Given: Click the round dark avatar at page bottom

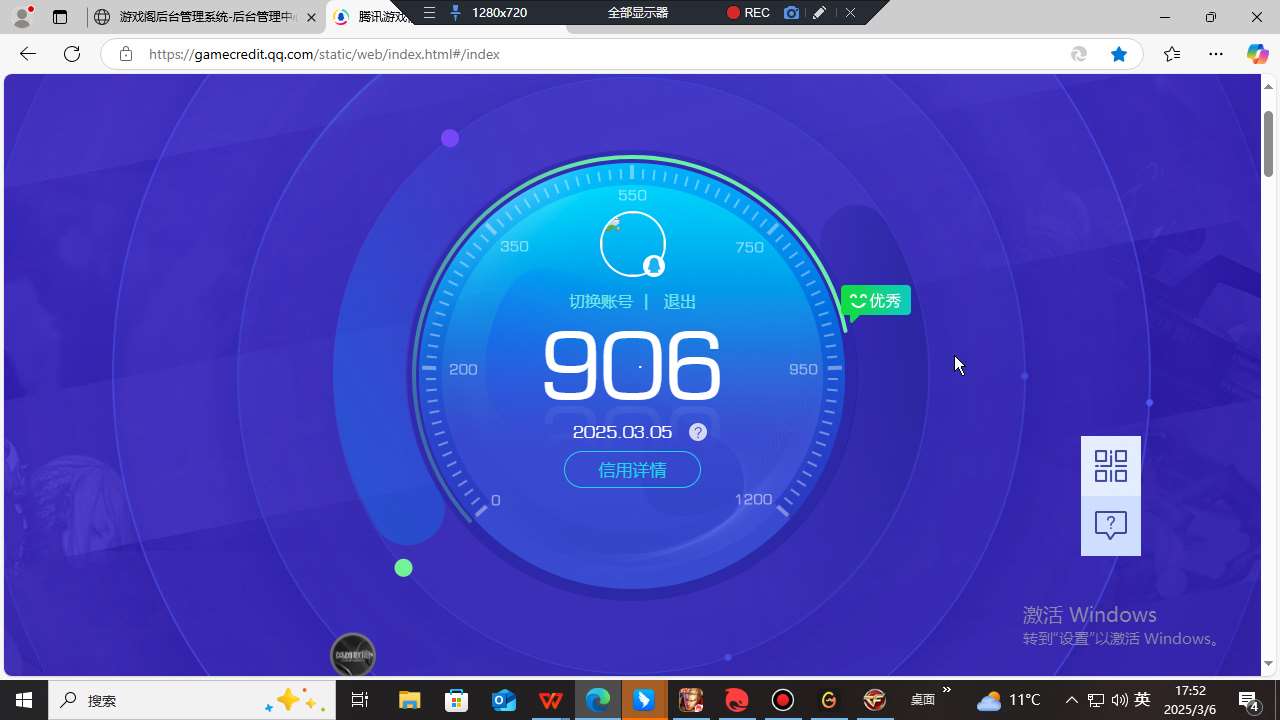Looking at the screenshot, I should [x=352, y=655].
